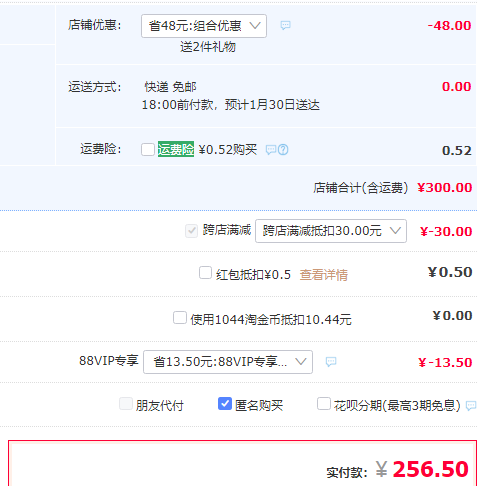The width and height of the screenshot is (484, 486).
Task: Toggle the 跨店满减 checkbox
Action: tap(191, 231)
